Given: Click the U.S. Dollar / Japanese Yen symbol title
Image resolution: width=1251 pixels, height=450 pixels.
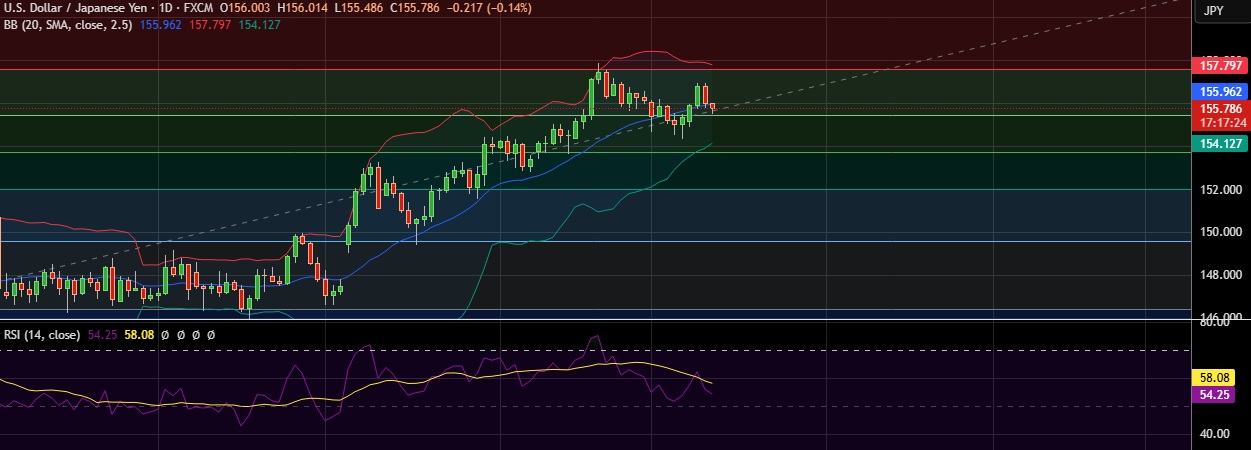Looking at the screenshot, I should (x=74, y=7).
